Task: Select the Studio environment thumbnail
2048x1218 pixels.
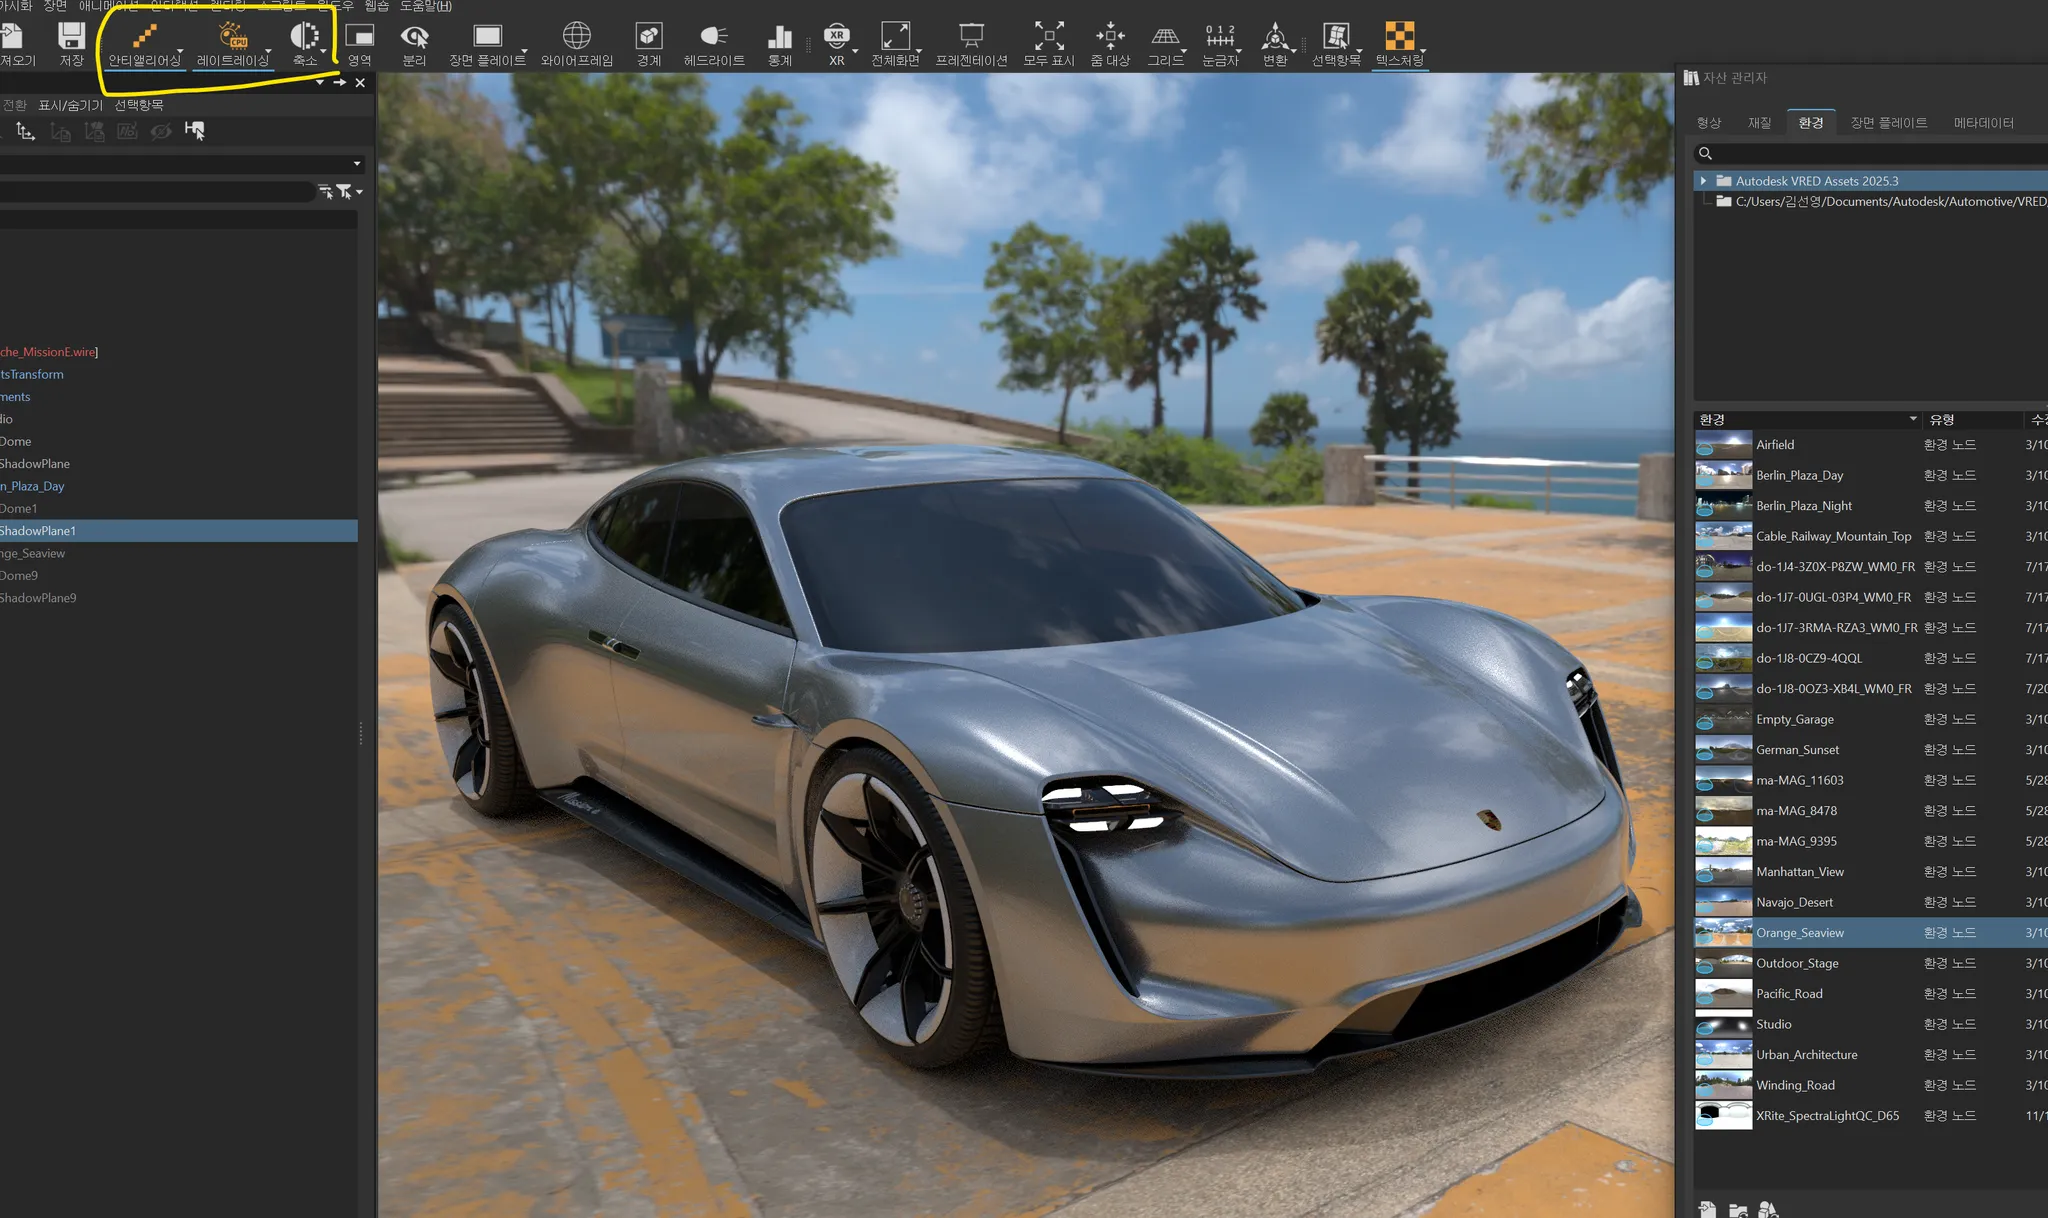Action: [1723, 1024]
